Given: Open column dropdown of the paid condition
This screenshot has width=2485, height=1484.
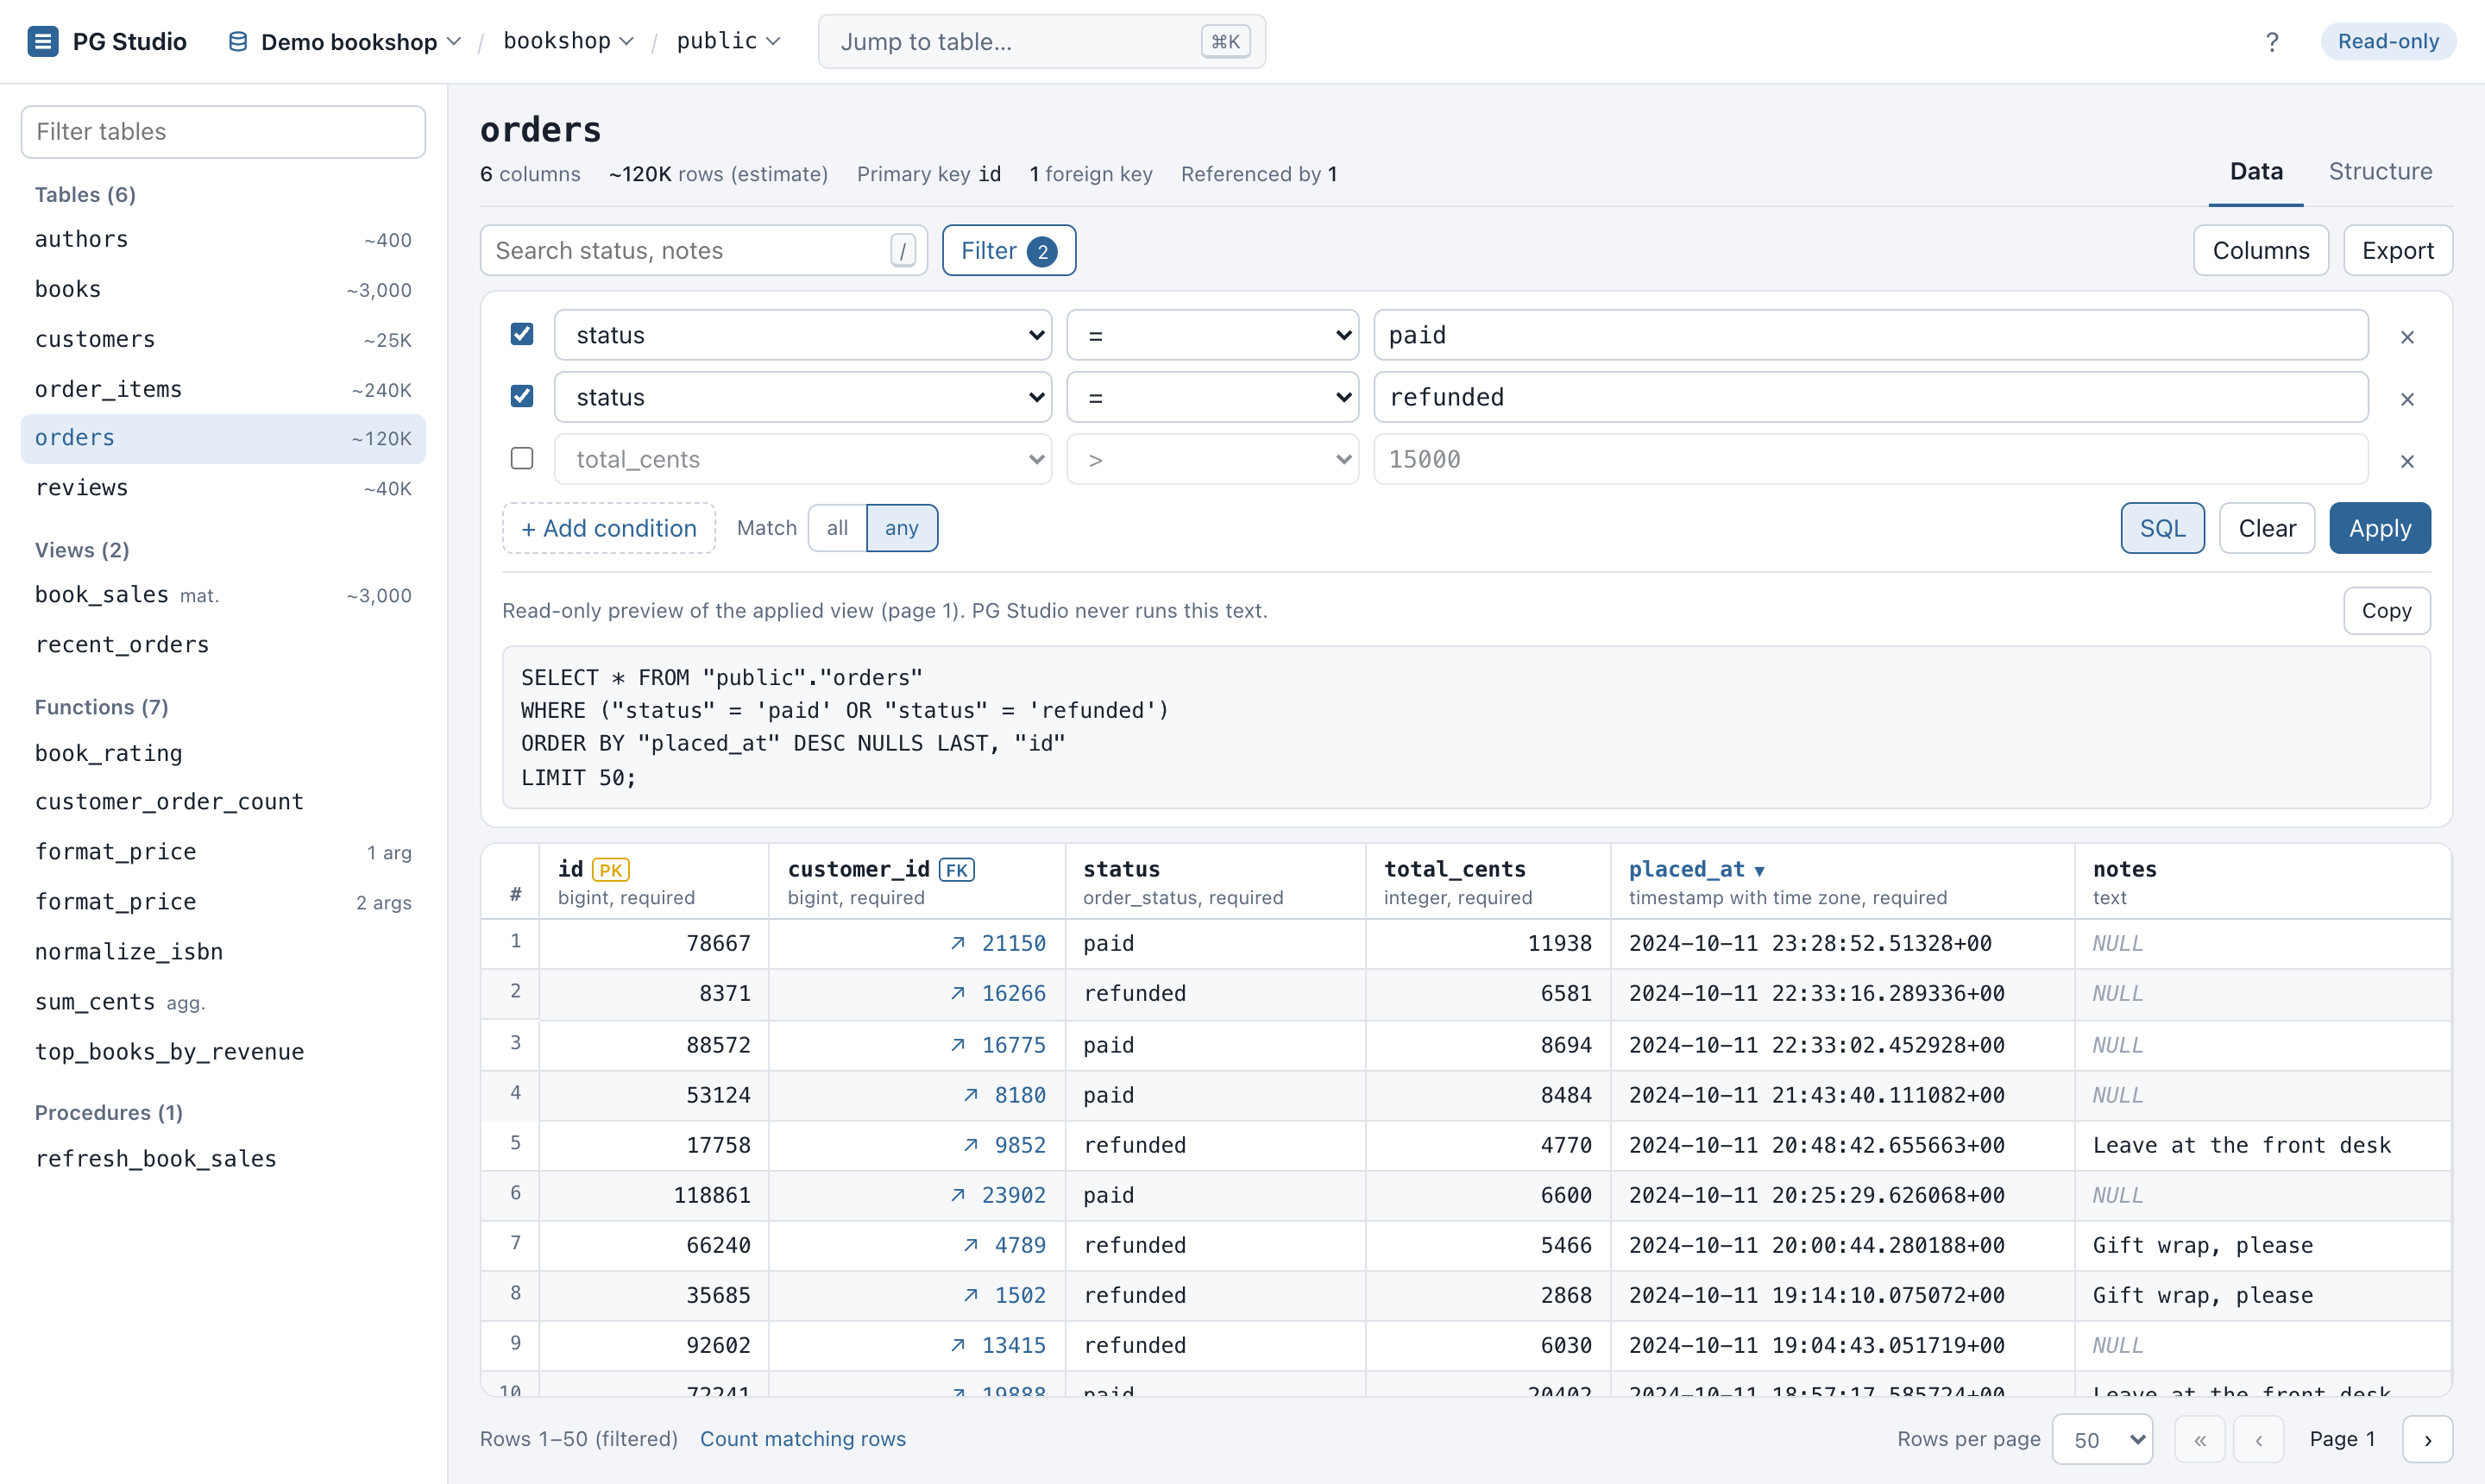Looking at the screenshot, I should point(803,335).
